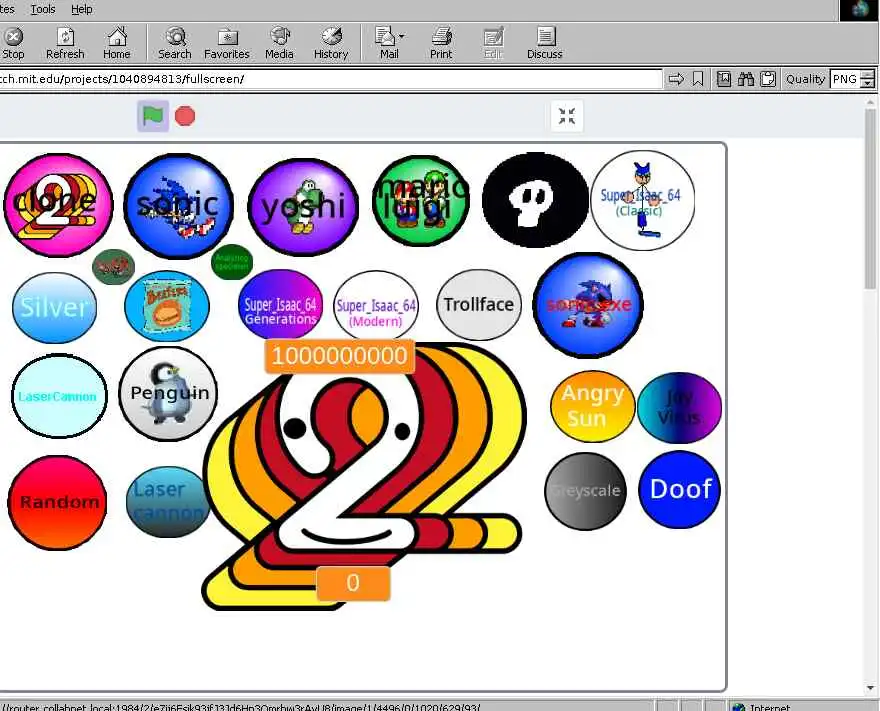
Task: Open the History panel
Action: click(x=331, y=43)
